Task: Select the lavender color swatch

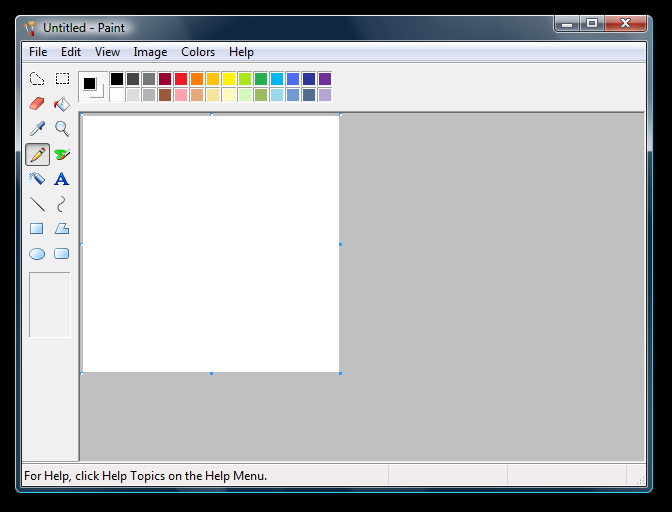Action: coord(325,95)
